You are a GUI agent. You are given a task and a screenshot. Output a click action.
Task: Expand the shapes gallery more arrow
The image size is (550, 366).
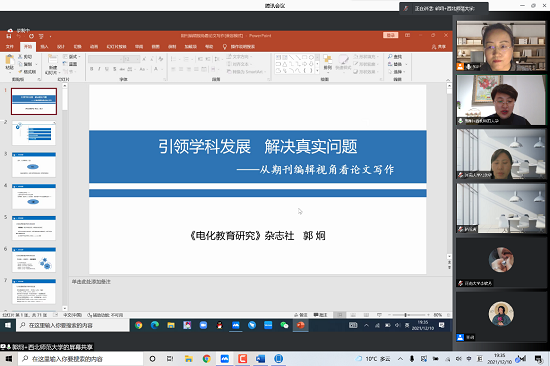pyautogui.click(x=317, y=71)
